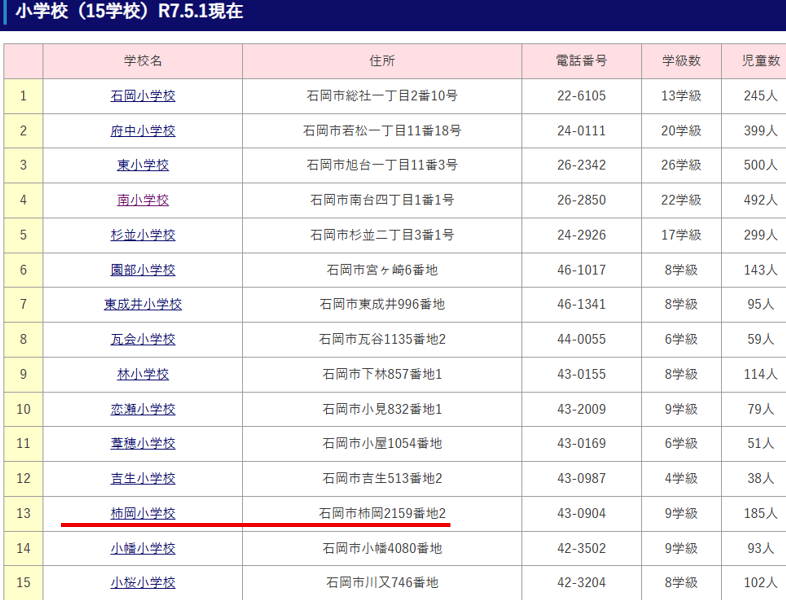Open the 瓦会小学校 link
The image size is (786, 600).
coord(143,339)
